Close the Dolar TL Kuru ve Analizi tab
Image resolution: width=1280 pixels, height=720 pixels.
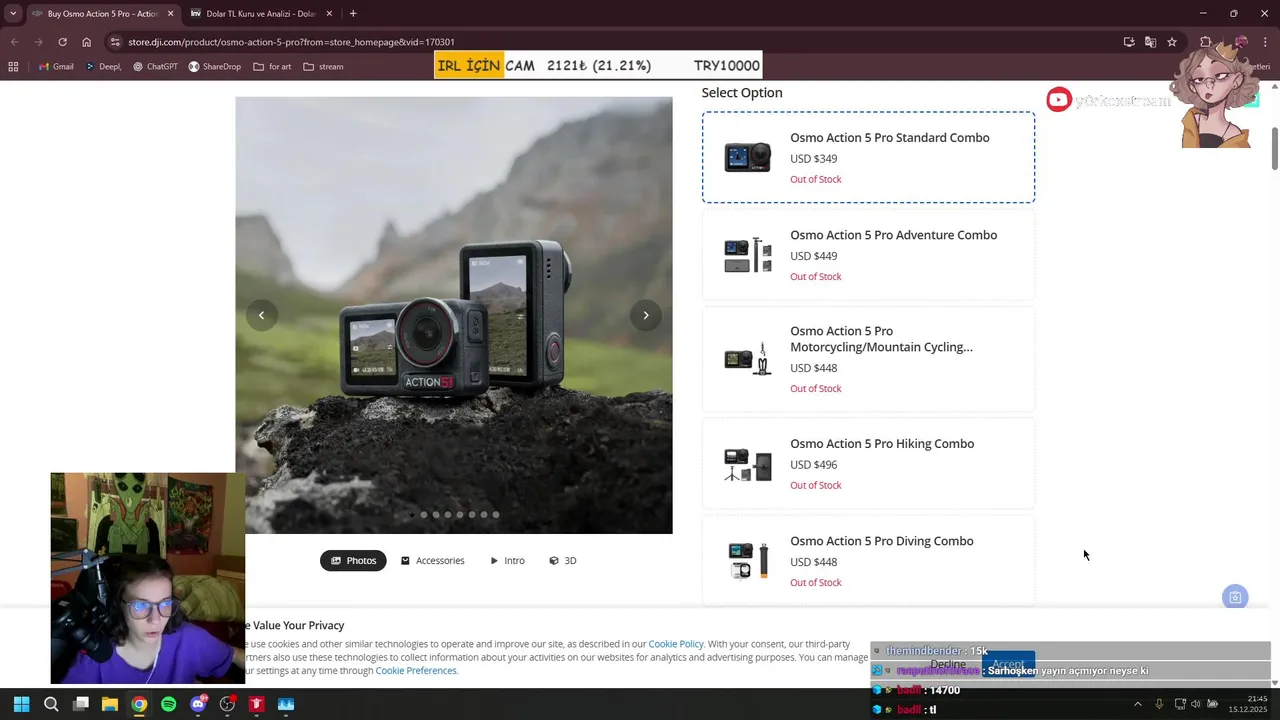point(329,14)
